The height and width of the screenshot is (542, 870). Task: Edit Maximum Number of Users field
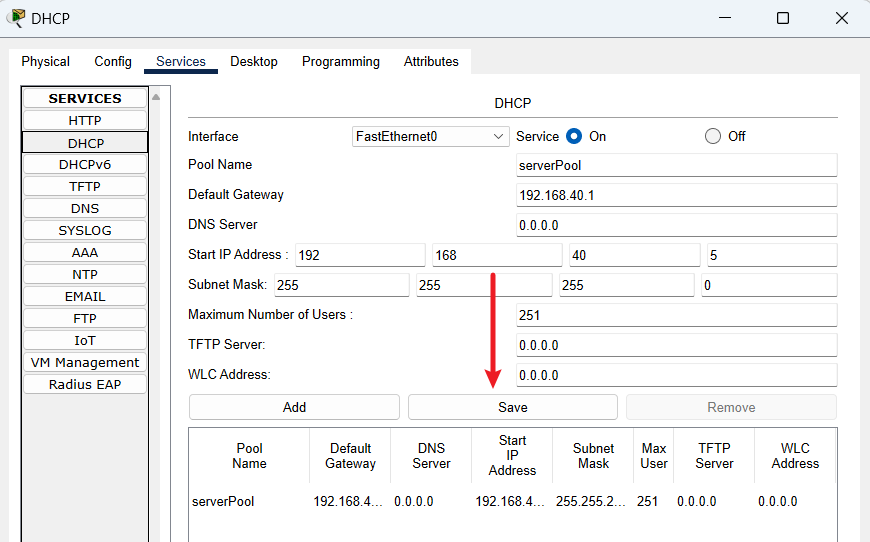tap(676, 315)
